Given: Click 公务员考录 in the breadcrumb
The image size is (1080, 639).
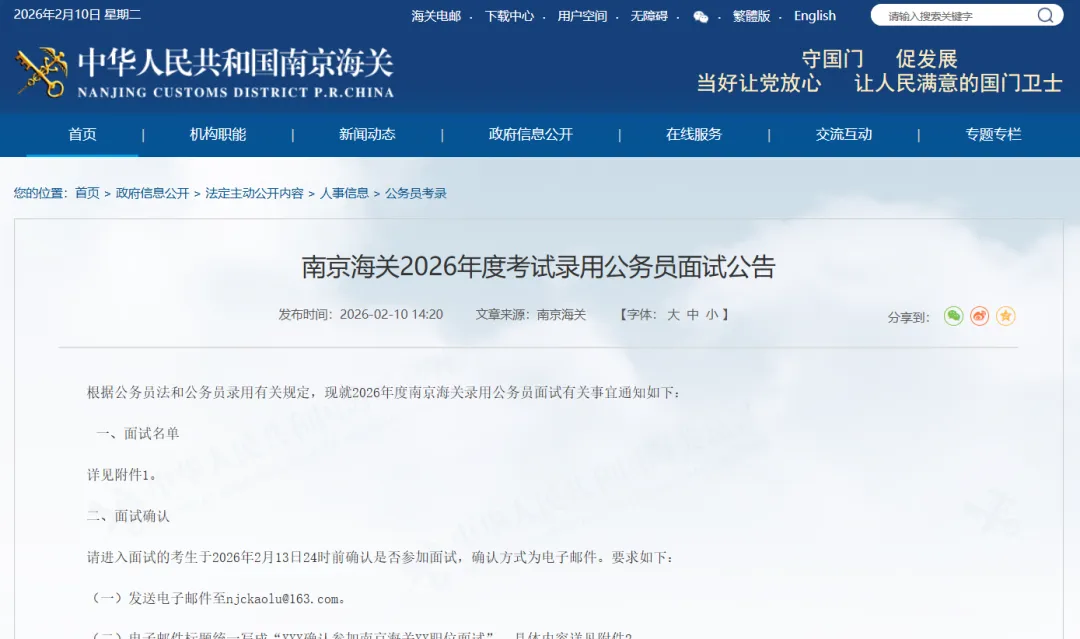Looking at the screenshot, I should click(415, 193).
